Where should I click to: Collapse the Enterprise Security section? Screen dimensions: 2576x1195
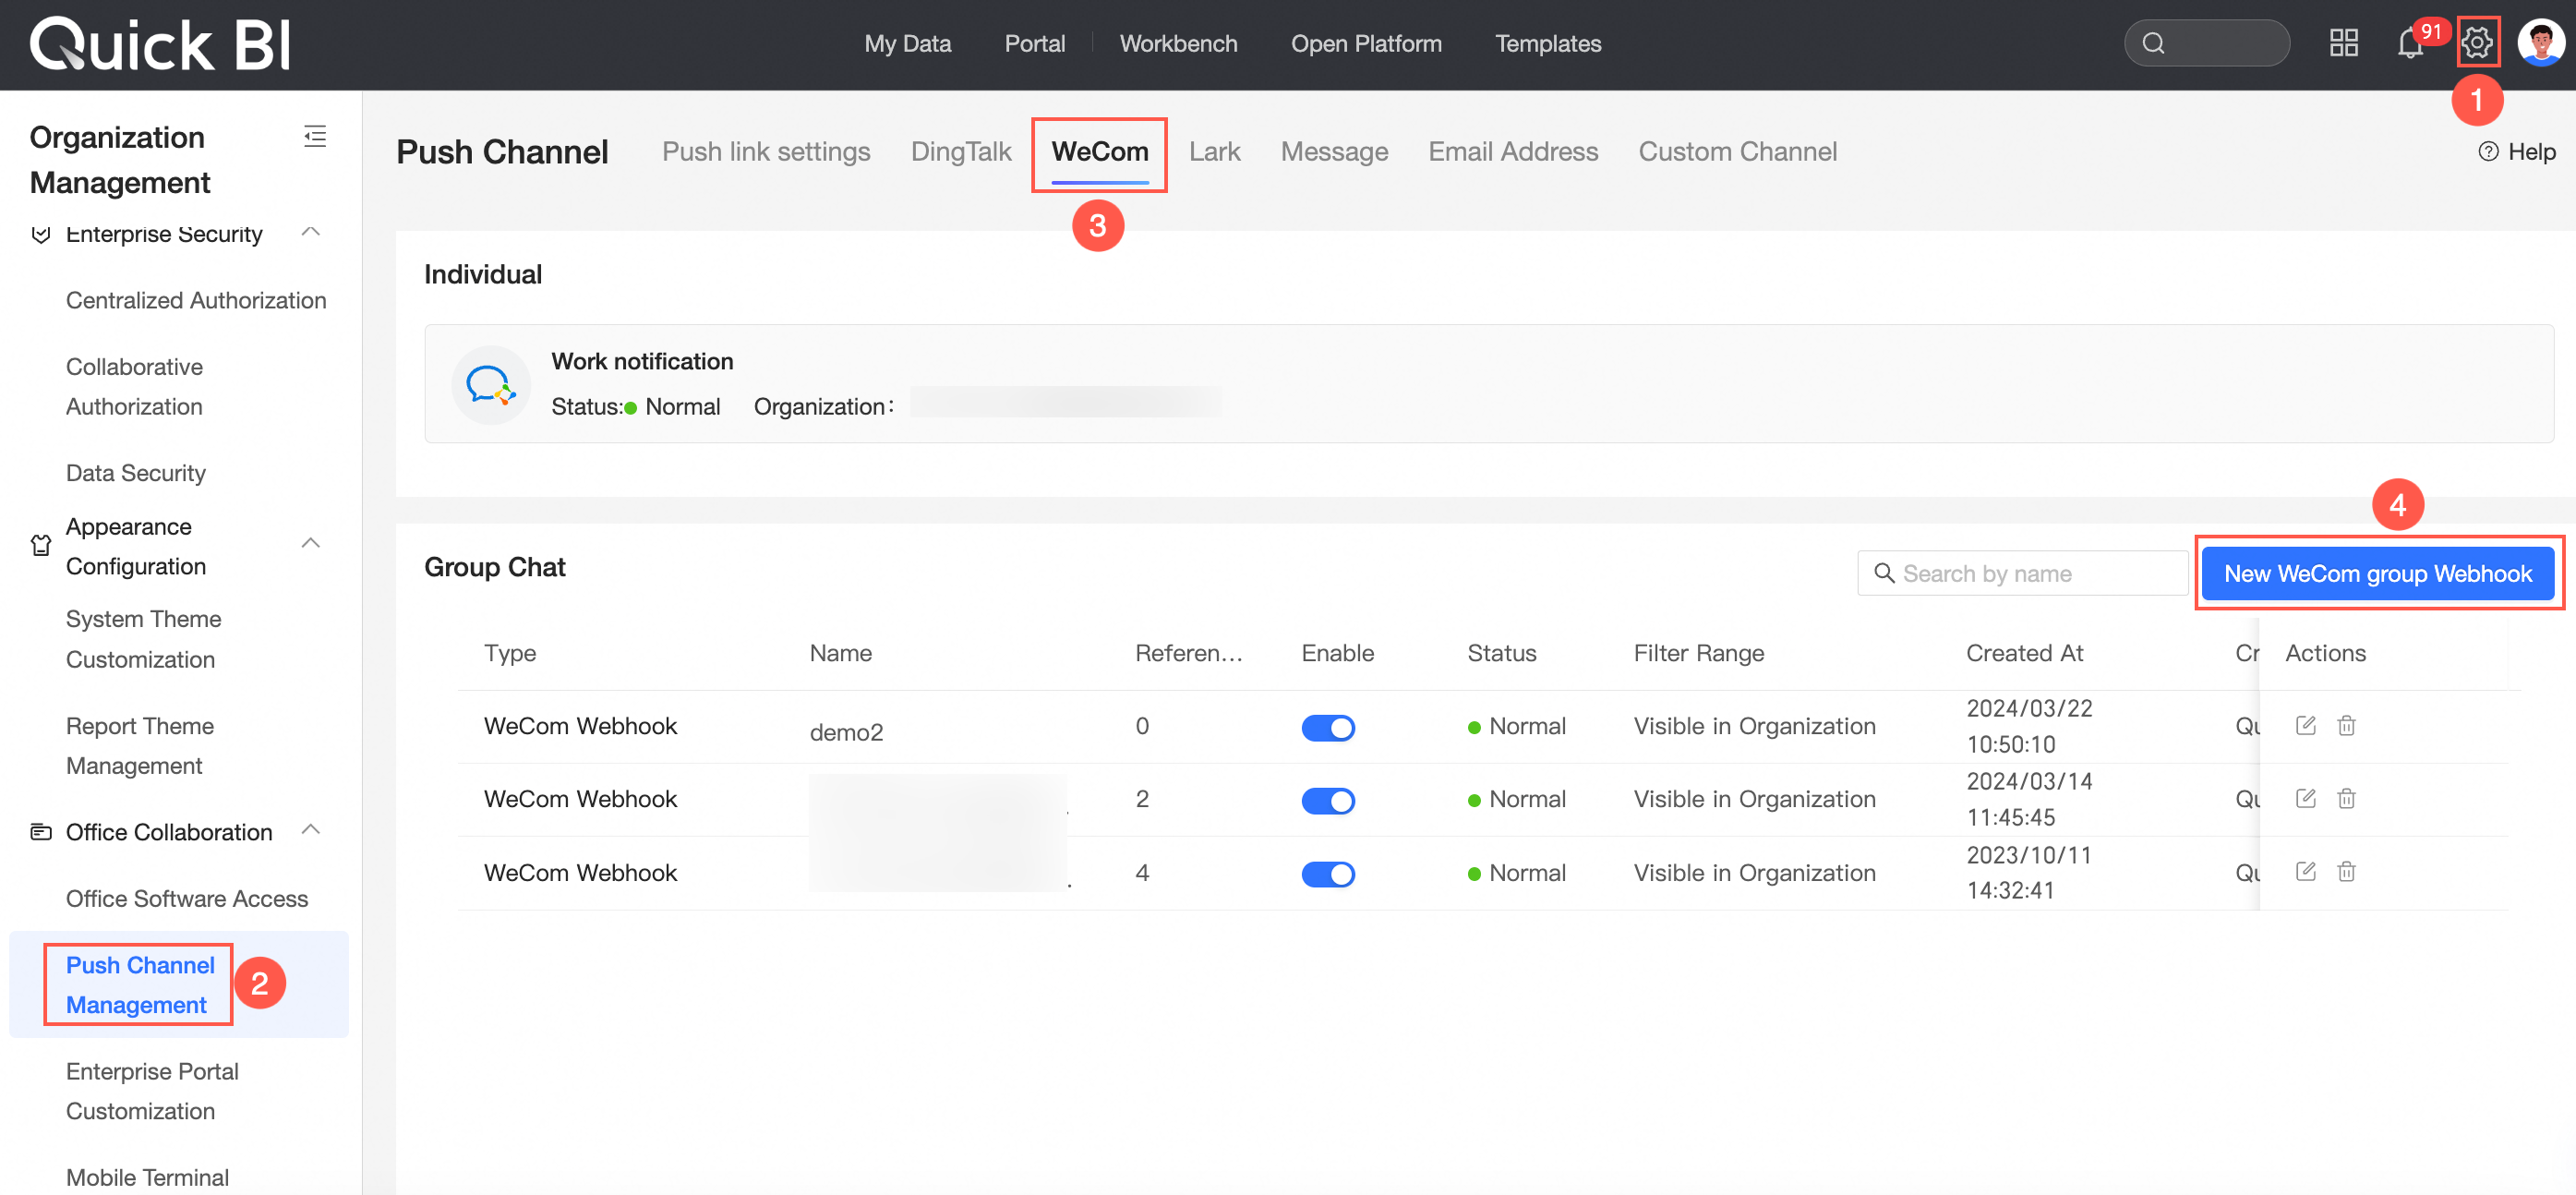tap(311, 233)
